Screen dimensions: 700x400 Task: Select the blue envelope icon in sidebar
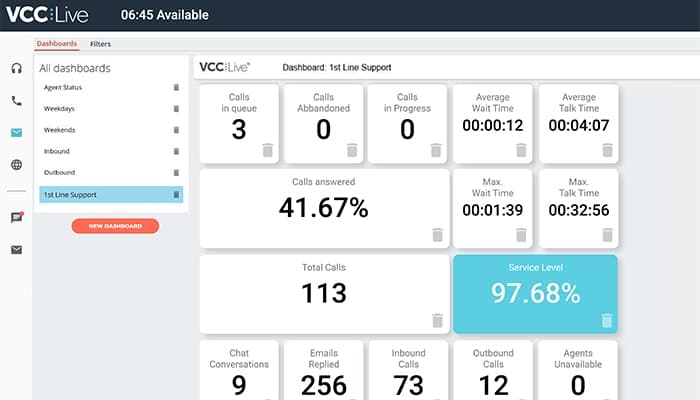pyautogui.click(x=16, y=133)
